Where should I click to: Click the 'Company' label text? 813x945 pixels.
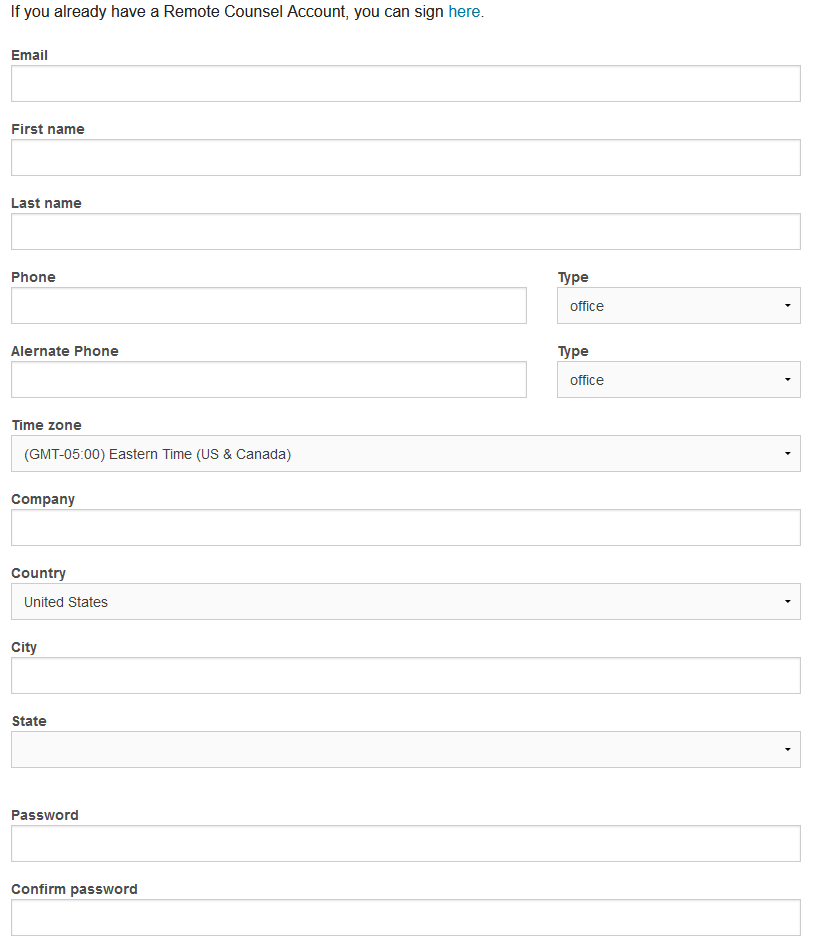pyautogui.click(x=43, y=499)
